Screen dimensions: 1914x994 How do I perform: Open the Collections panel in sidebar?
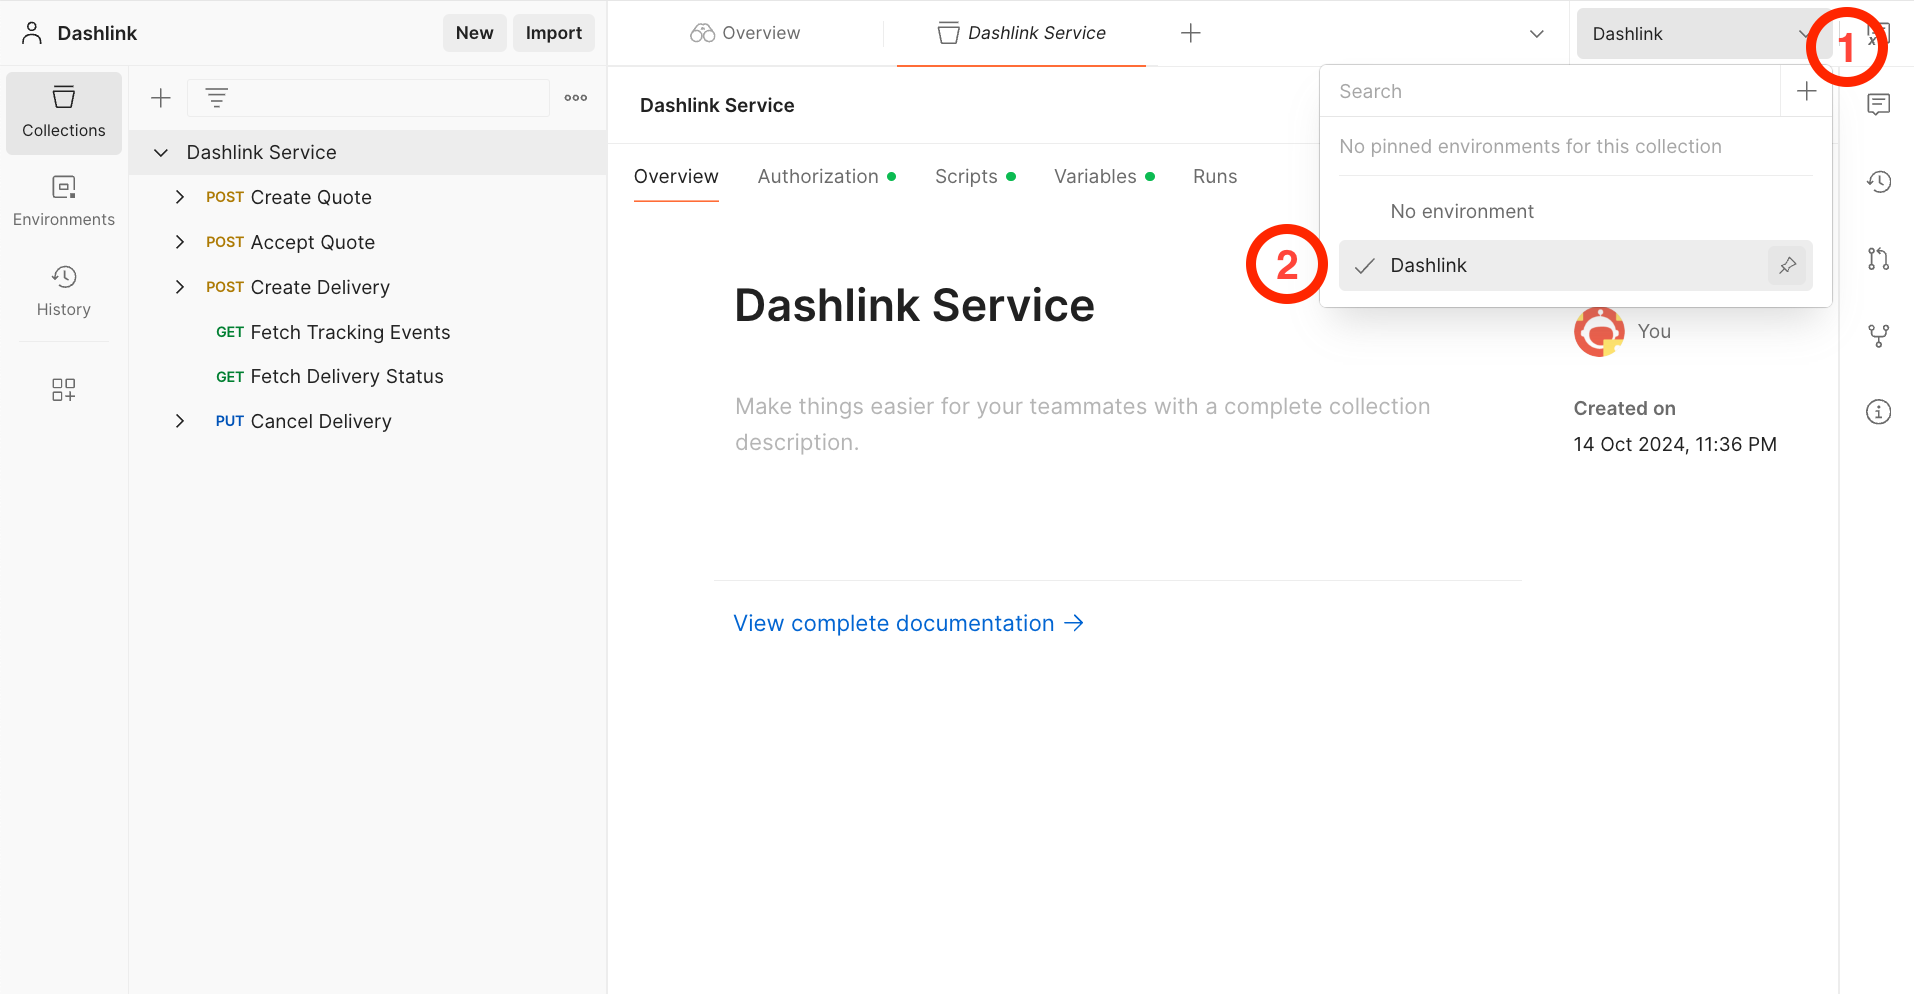(x=63, y=113)
